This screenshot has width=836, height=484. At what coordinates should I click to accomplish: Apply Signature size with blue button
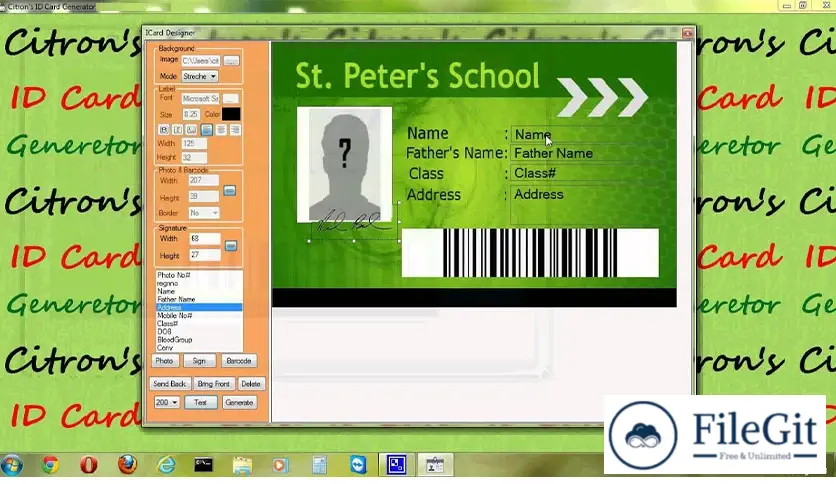[231, 246]
